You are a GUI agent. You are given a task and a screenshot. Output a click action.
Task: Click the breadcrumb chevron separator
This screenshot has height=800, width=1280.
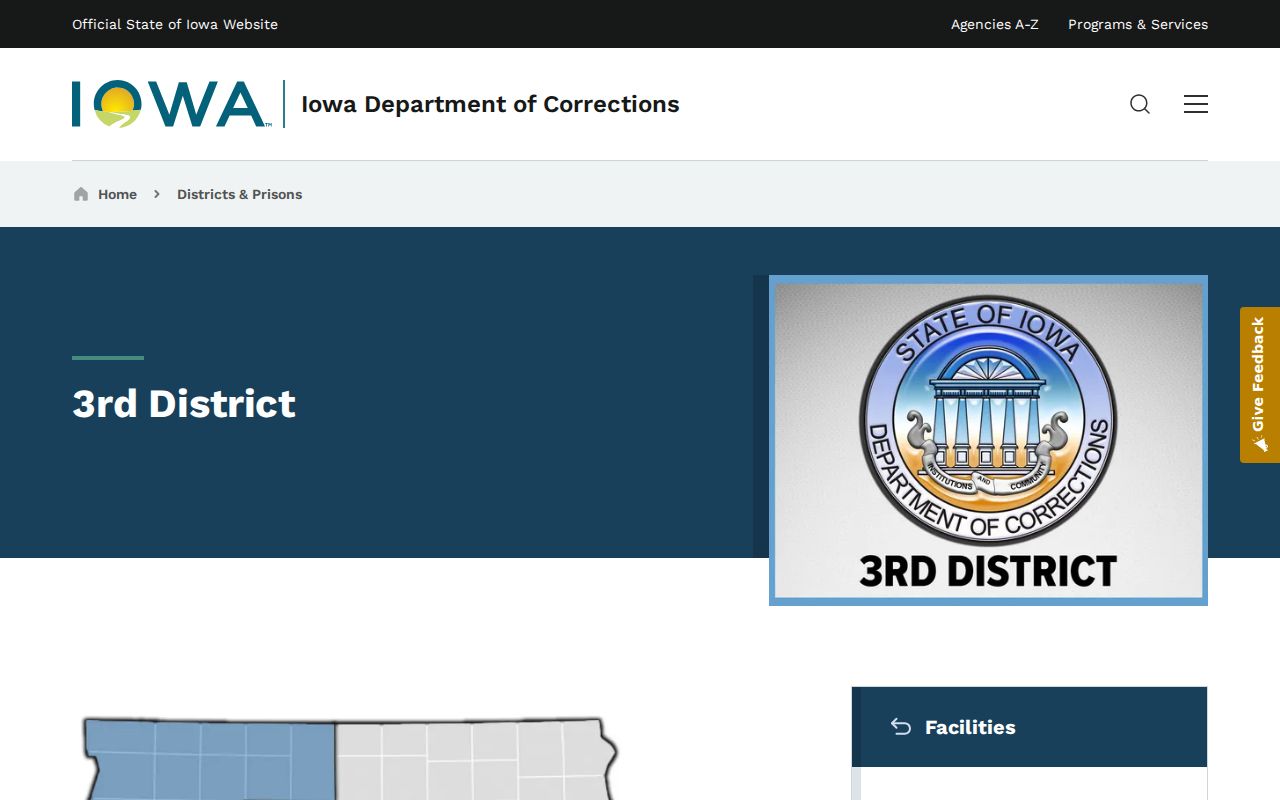[x=157, y=194]
